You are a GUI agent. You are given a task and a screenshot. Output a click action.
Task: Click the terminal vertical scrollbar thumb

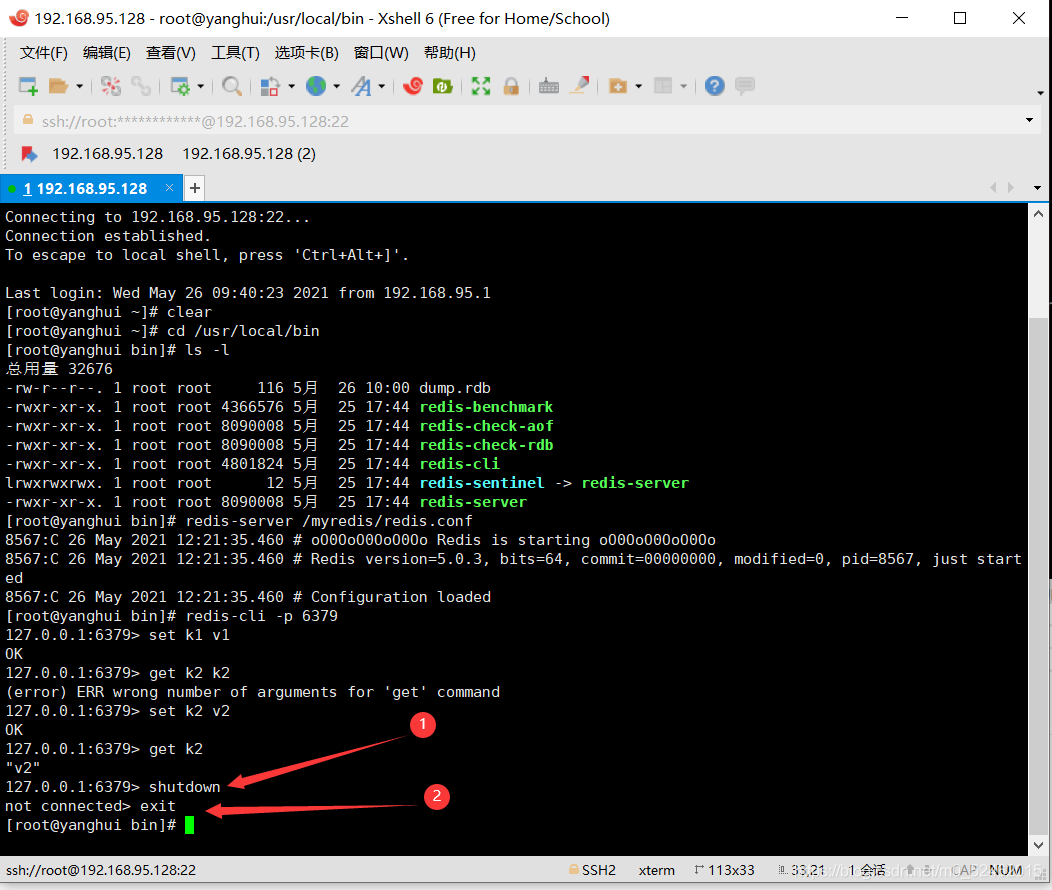[x=1039, y=577]
